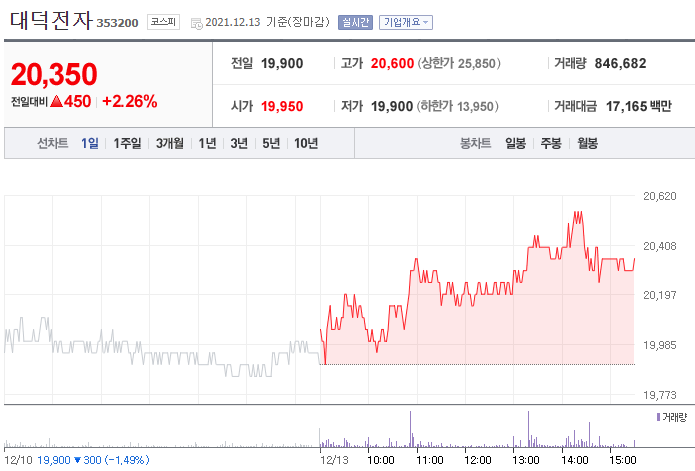The image size is (695, 471).
Task: Open the 일봉 candle chart
Action: coord(515,143)
